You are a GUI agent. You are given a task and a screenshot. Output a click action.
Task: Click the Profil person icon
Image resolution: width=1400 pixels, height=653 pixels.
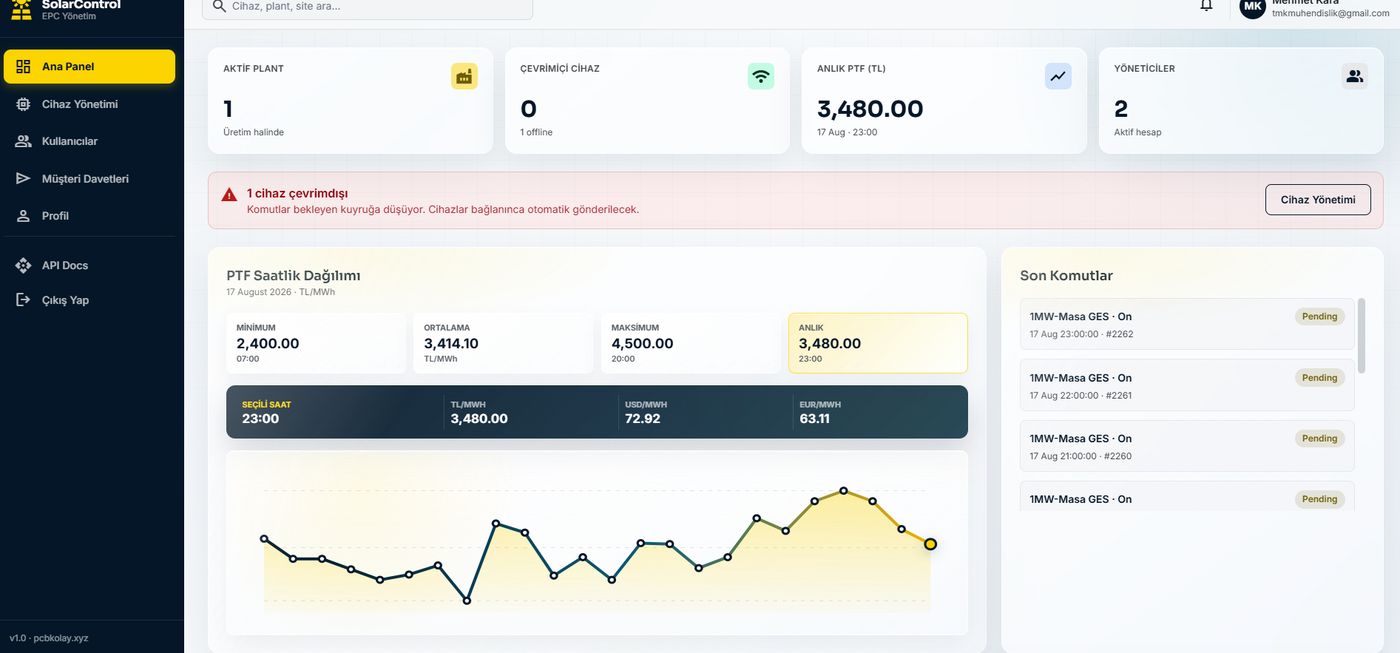[x=23, y=216]
